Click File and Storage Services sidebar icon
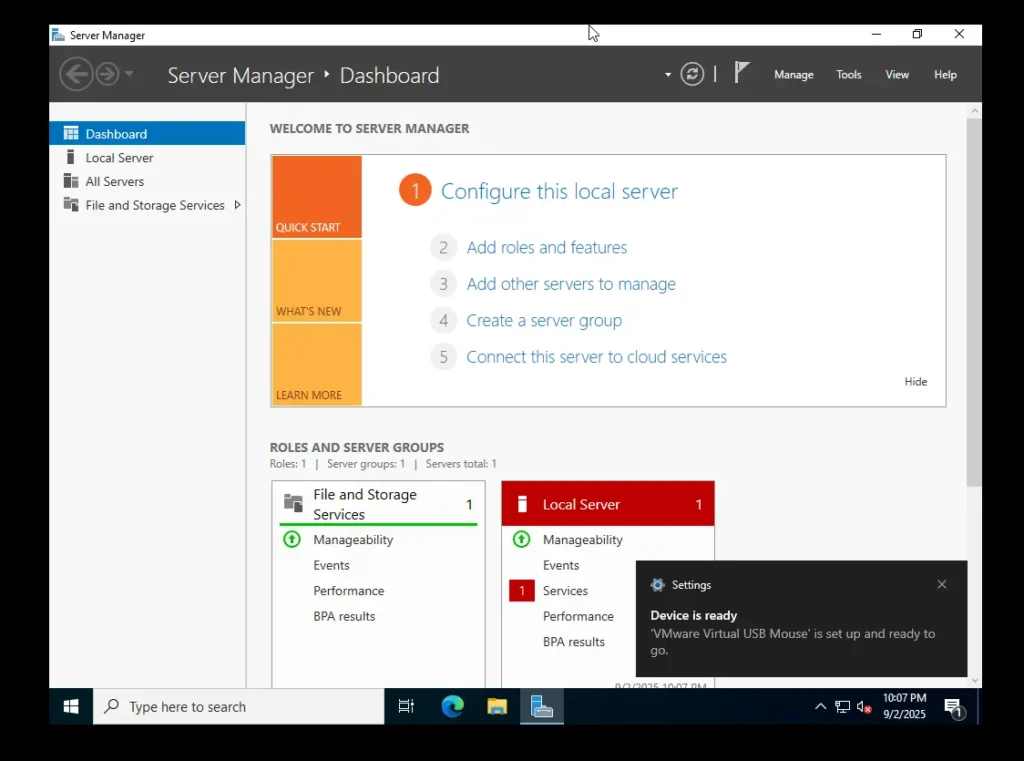Viewport: 1024px width, 761px height. pyautogui.click(x=71, y=204)
